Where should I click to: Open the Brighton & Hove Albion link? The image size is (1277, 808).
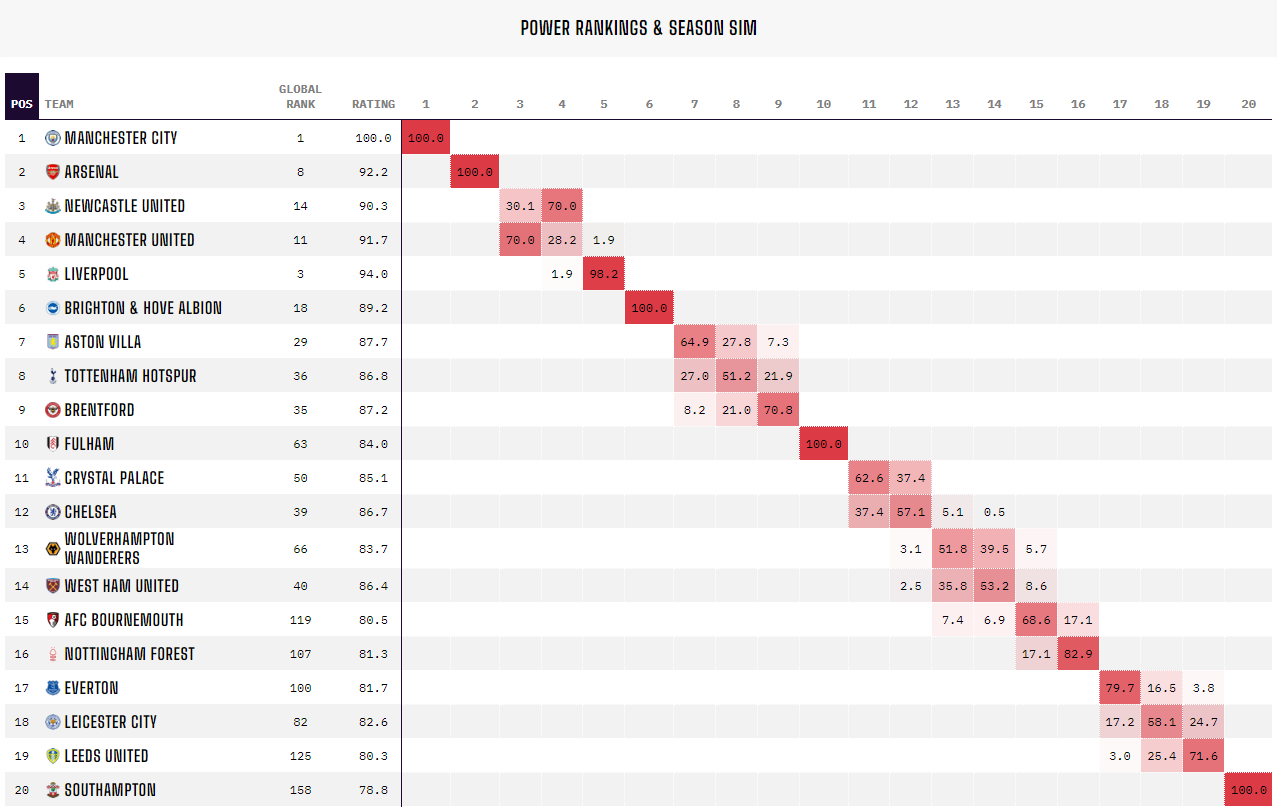click(x=143, y=308)
